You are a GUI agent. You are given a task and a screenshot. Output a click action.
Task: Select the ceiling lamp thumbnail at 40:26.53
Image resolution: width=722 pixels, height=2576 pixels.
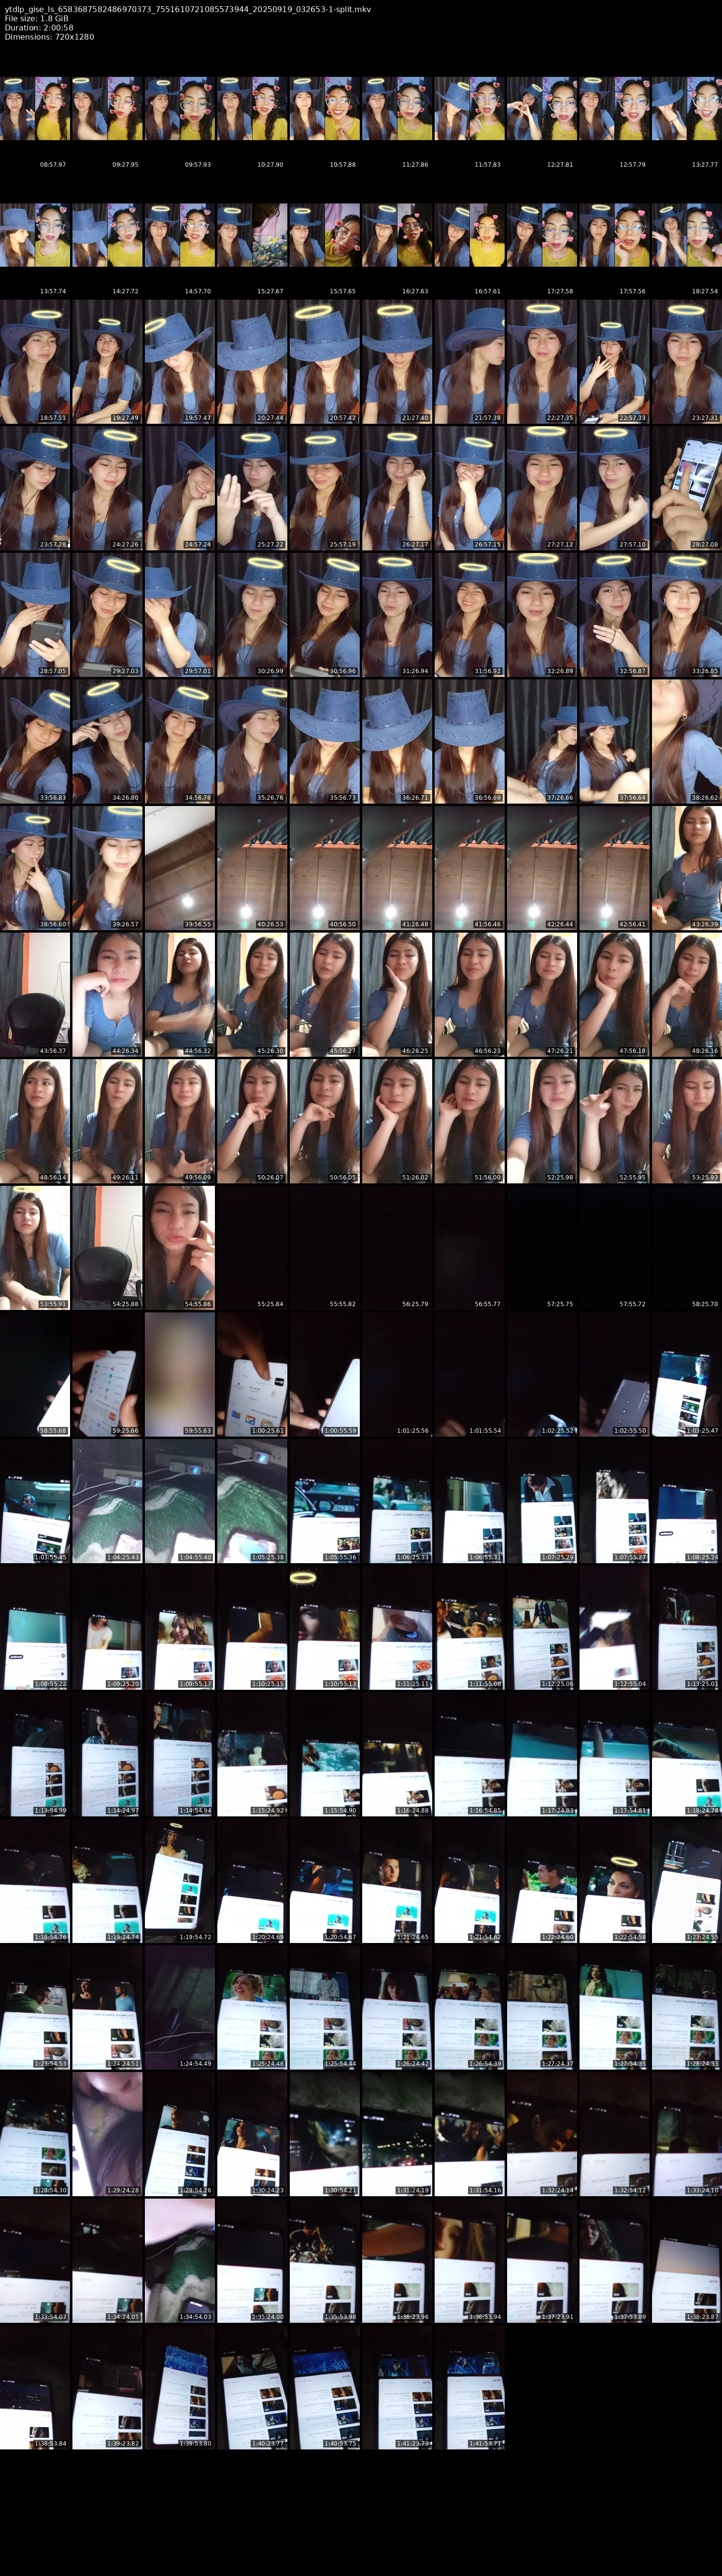pos(252,867)
